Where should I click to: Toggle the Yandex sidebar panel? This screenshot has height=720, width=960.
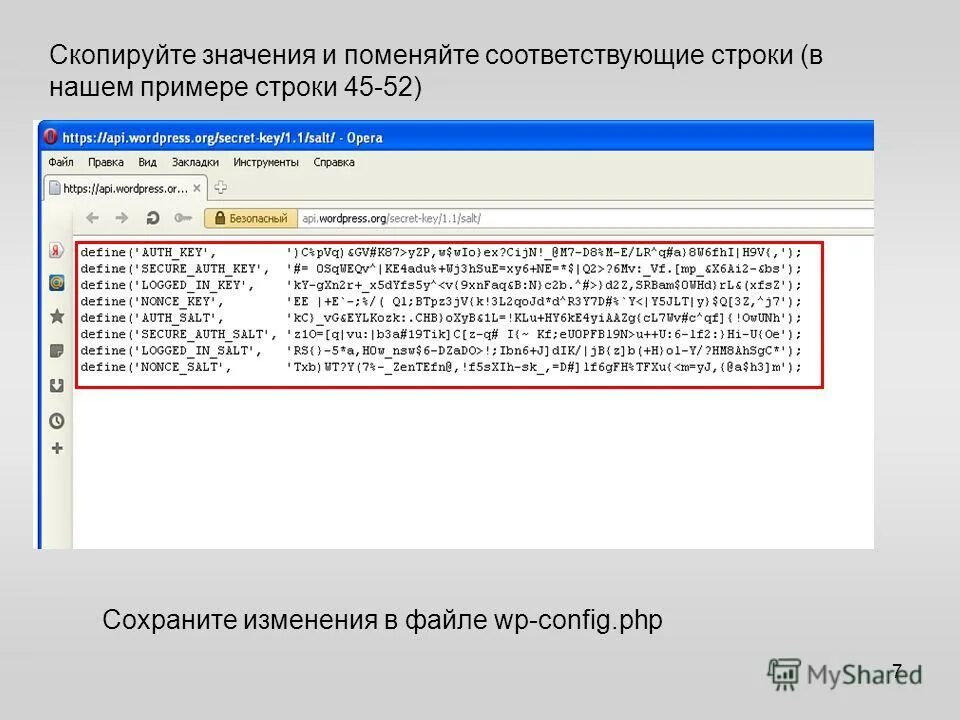coord(58,252)
